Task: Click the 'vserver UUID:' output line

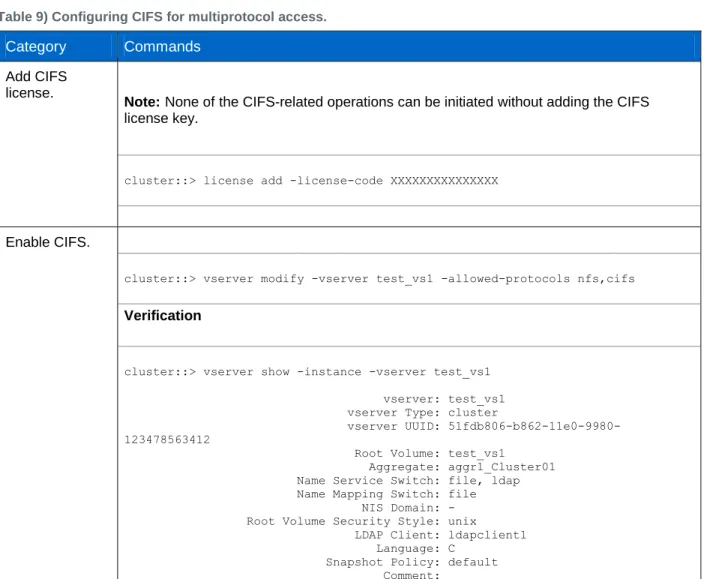Action: (484, 427)
